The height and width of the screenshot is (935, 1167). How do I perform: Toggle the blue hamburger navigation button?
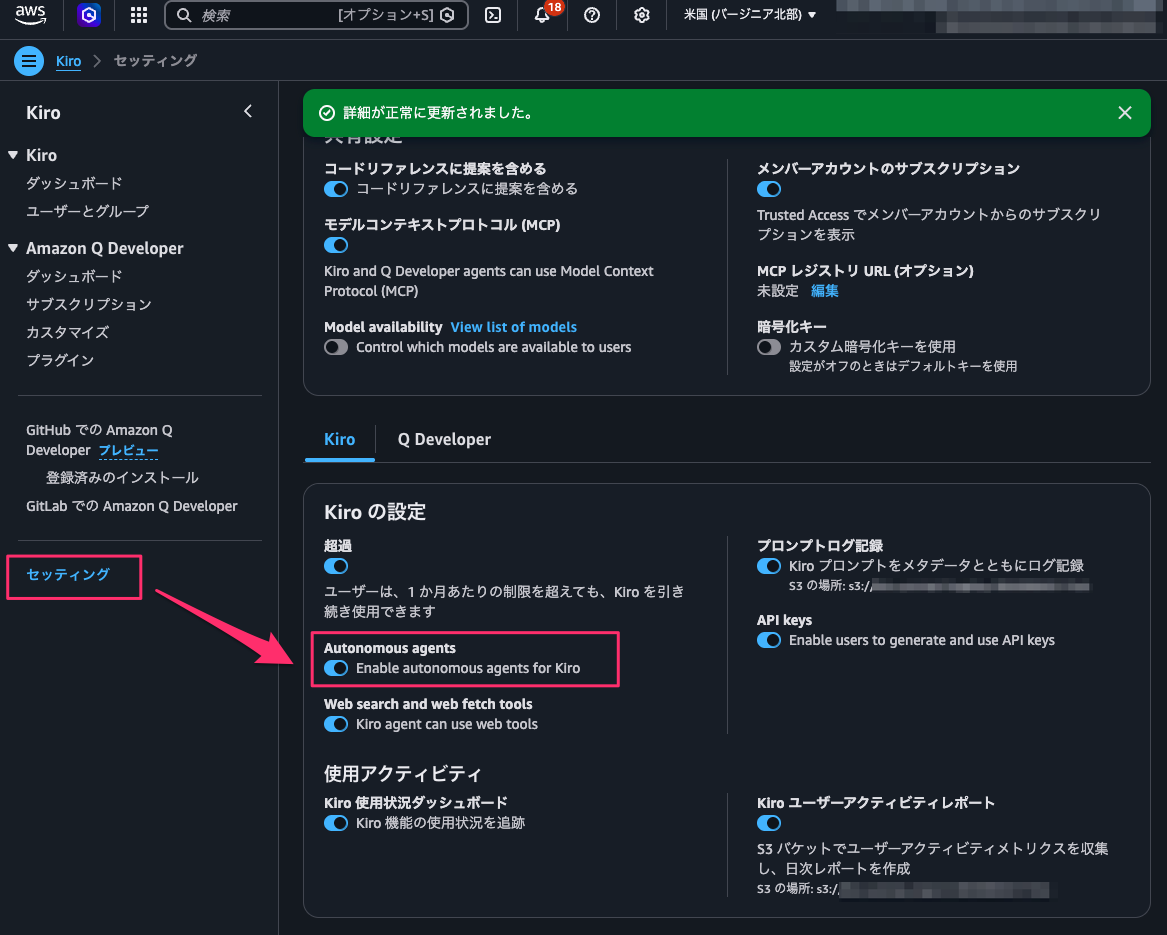tap(29, 61)
